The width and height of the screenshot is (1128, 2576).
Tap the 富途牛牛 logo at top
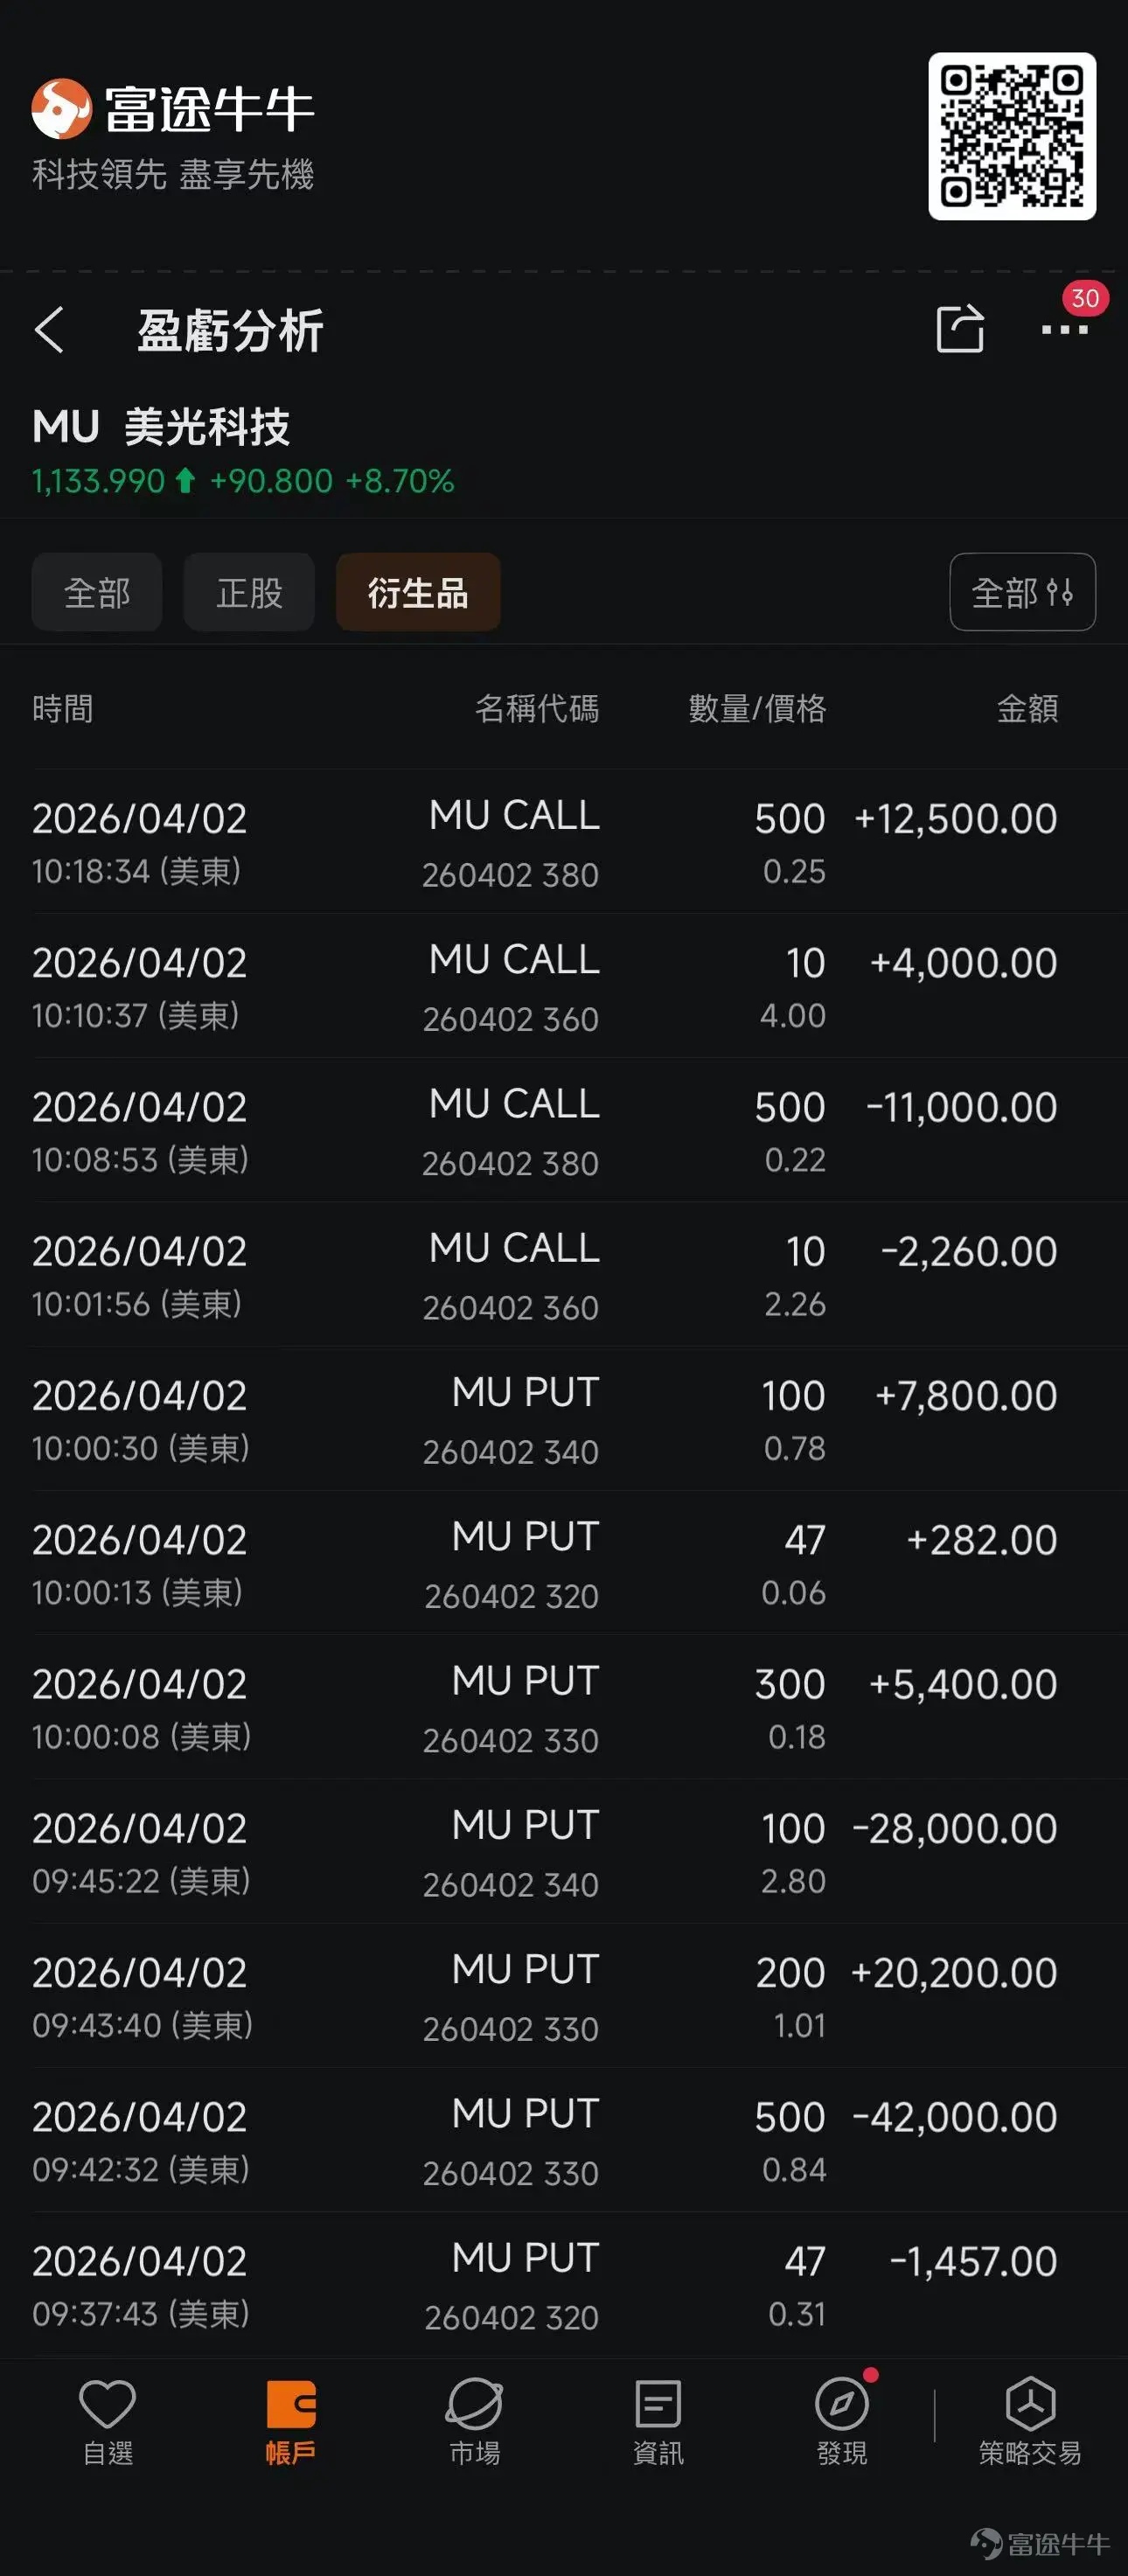pyautogui.click(x=172, y=108)
